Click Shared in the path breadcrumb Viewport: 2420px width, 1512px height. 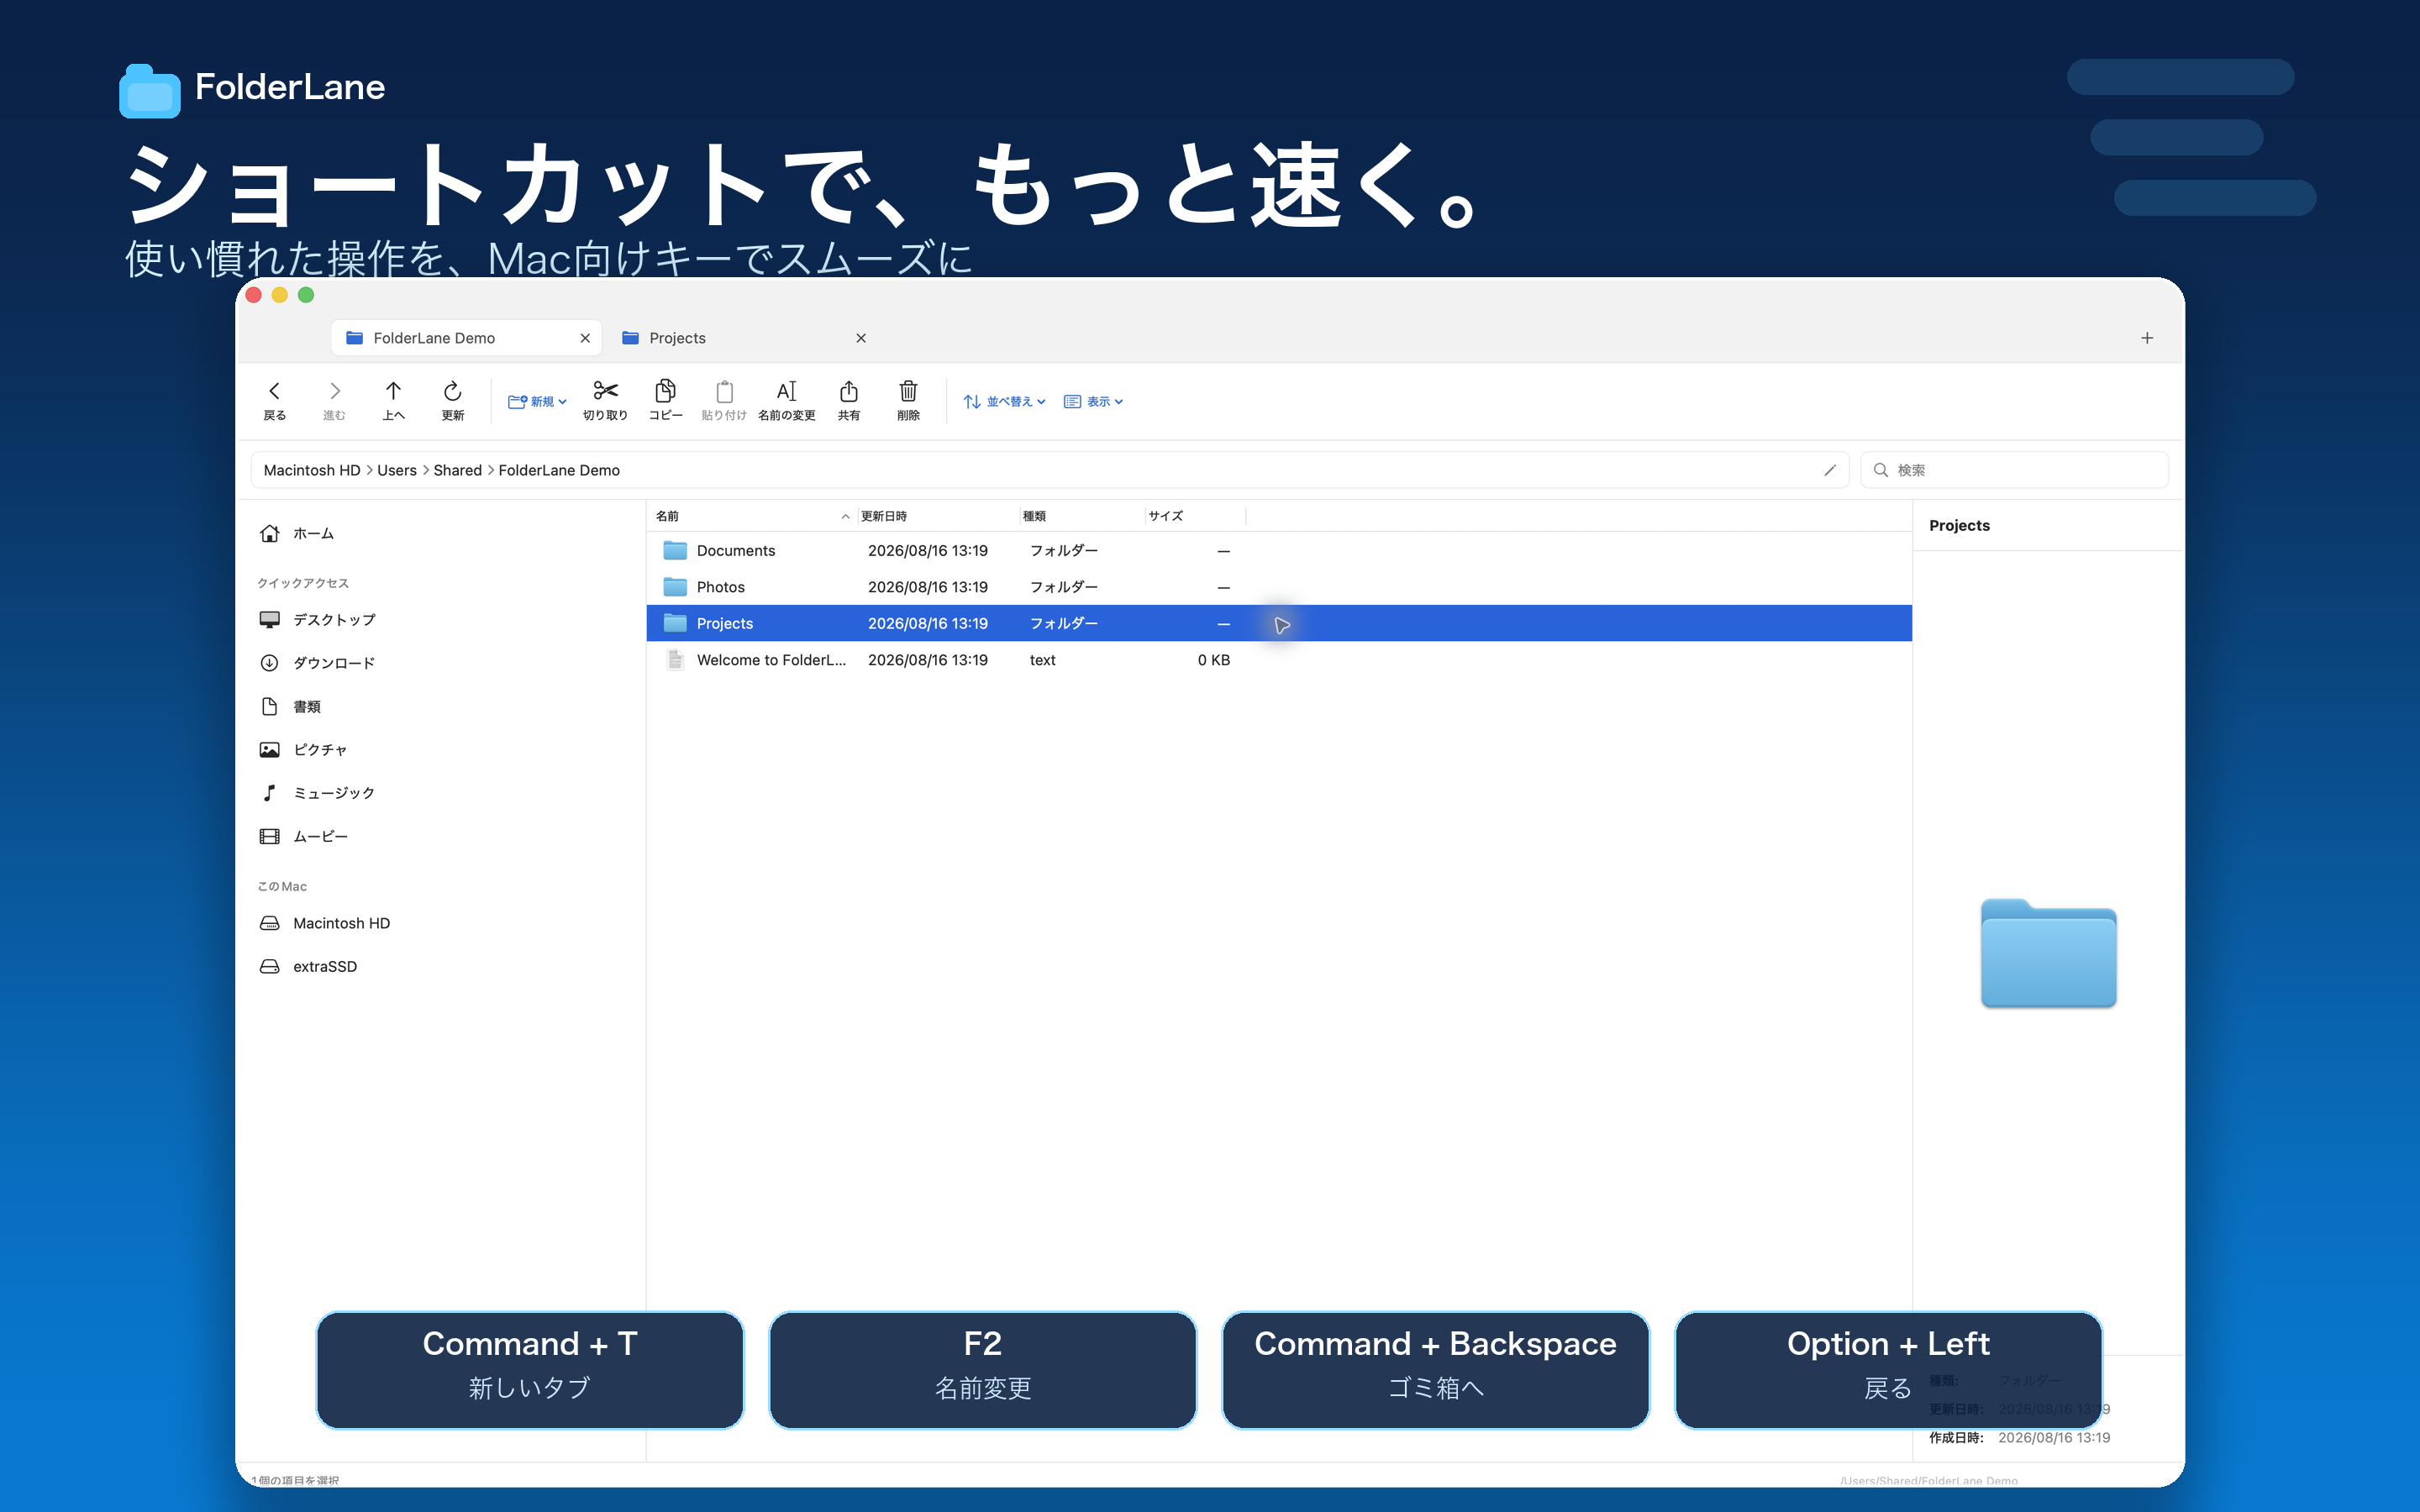(458, 470)
